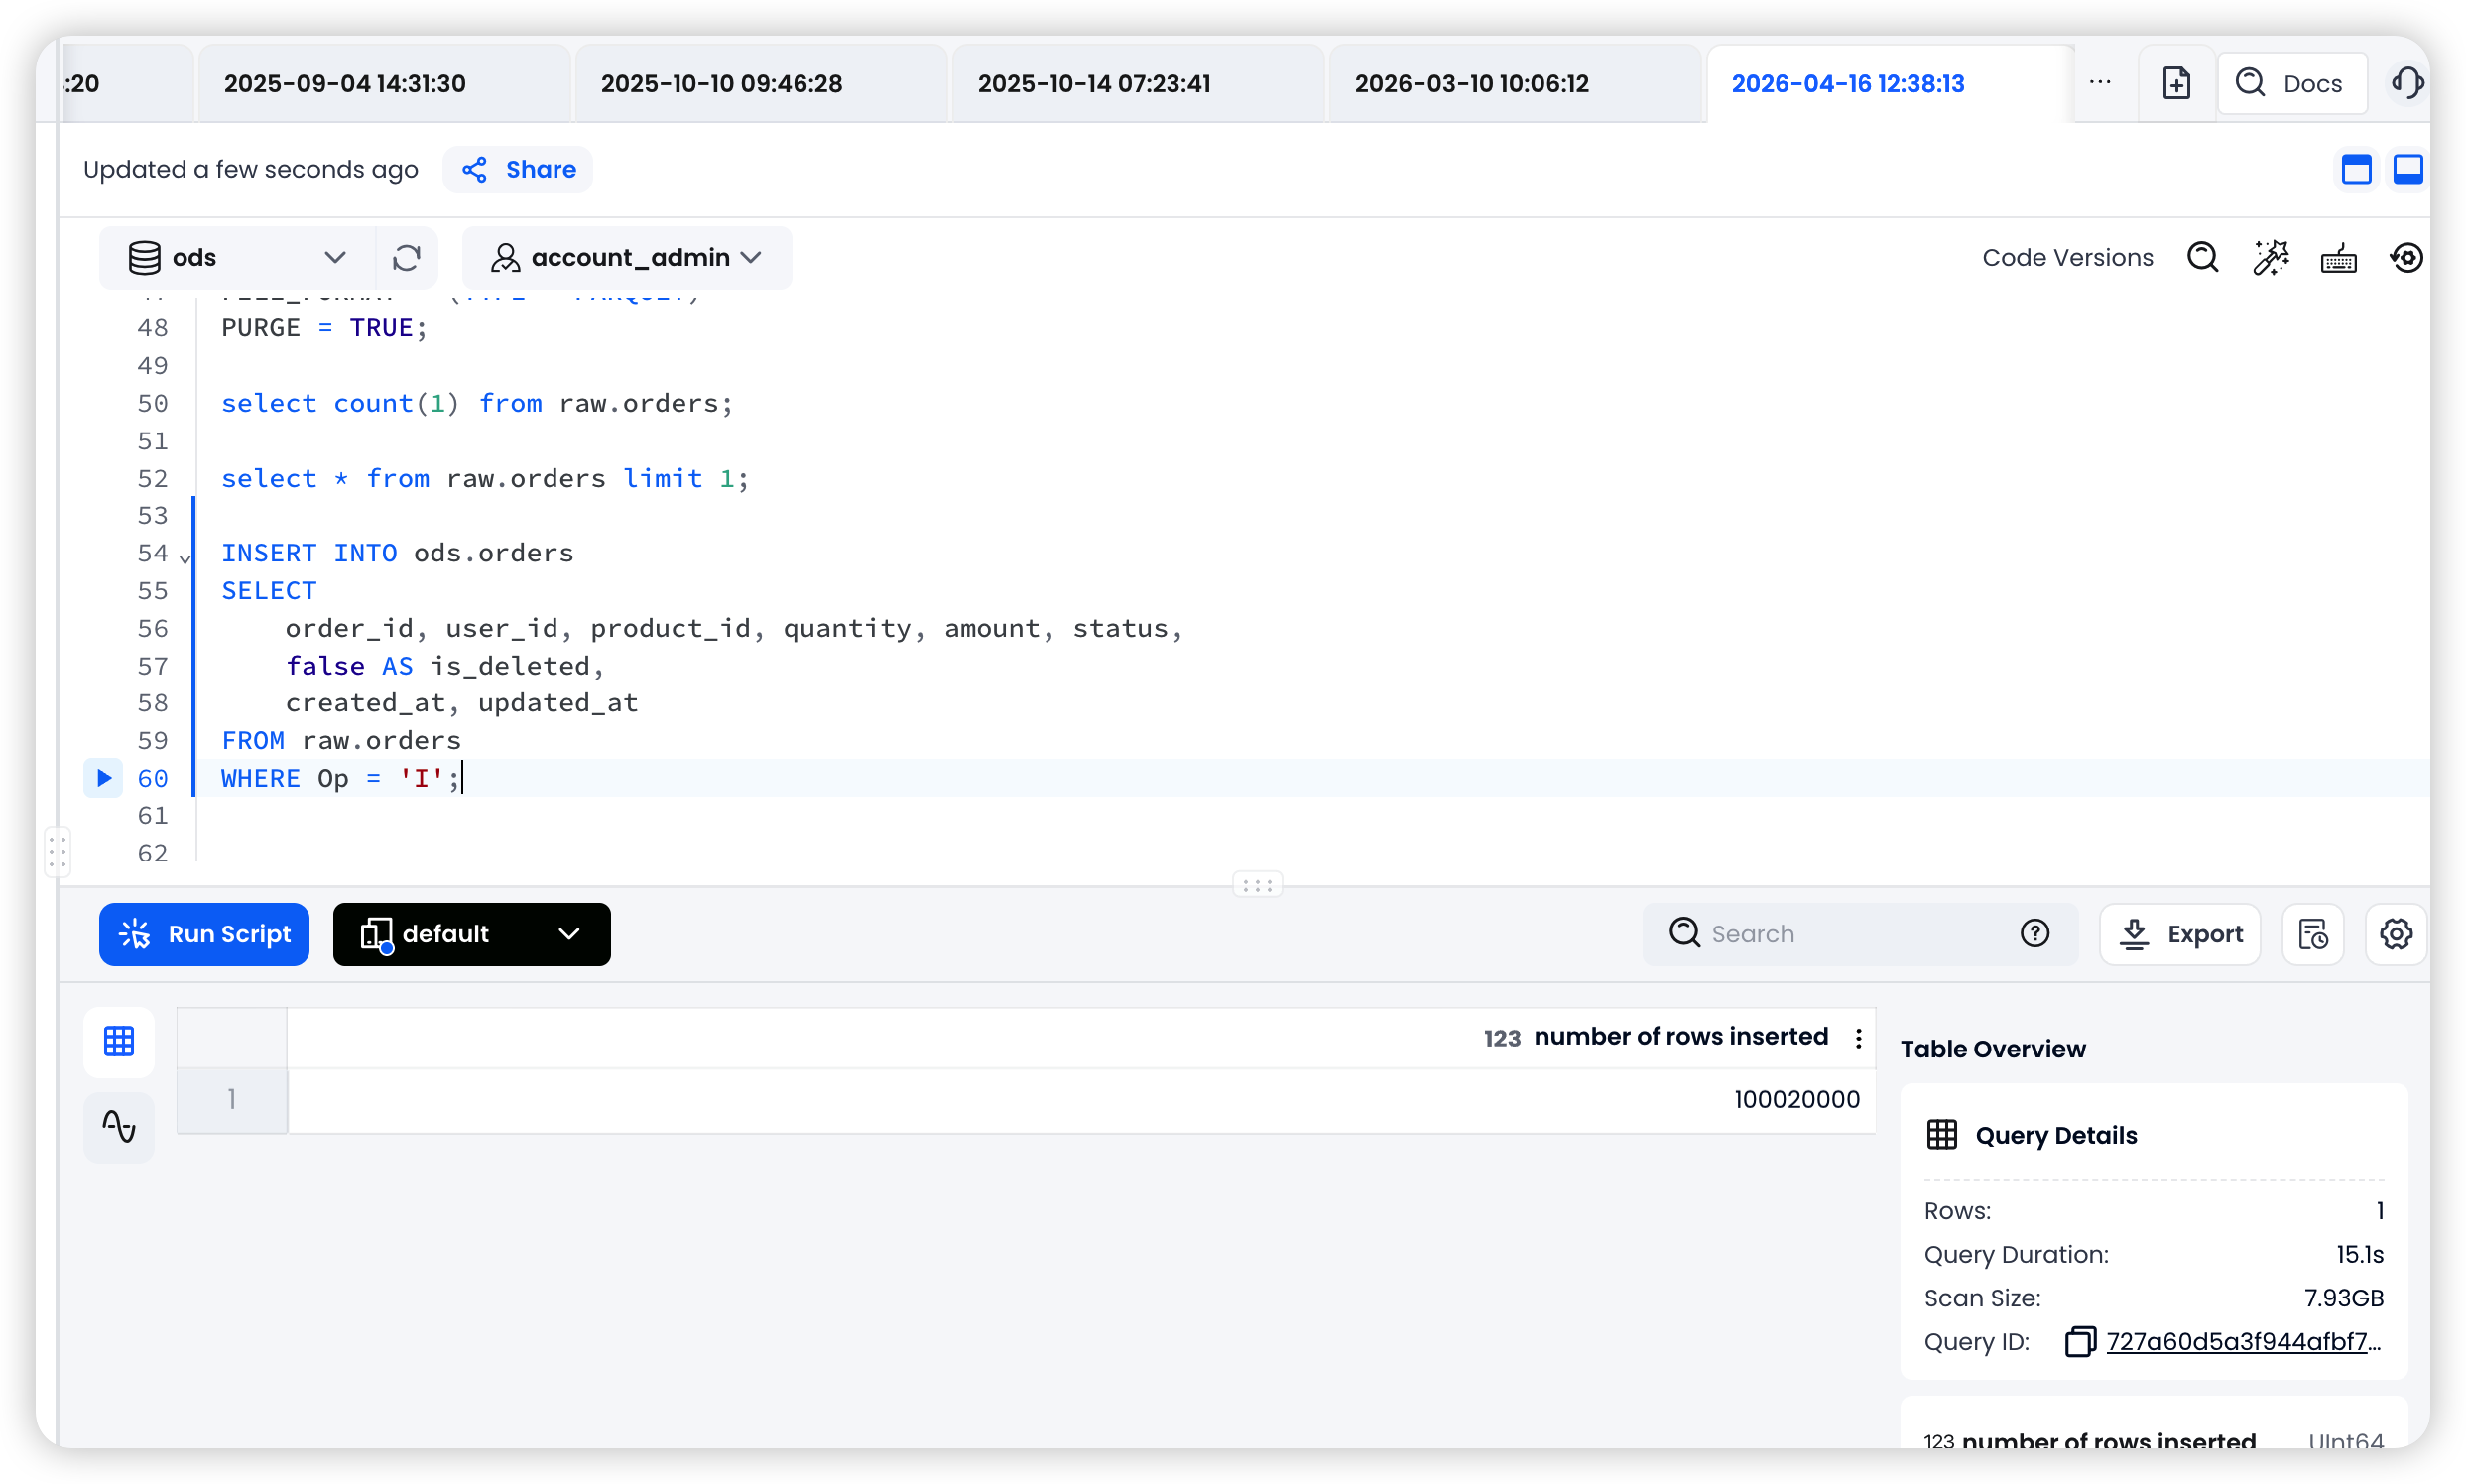The width and height of the screenshot is (2466, 1484).
Task: Open the default warehouse dropdown
Action: (x=471, y=934)
